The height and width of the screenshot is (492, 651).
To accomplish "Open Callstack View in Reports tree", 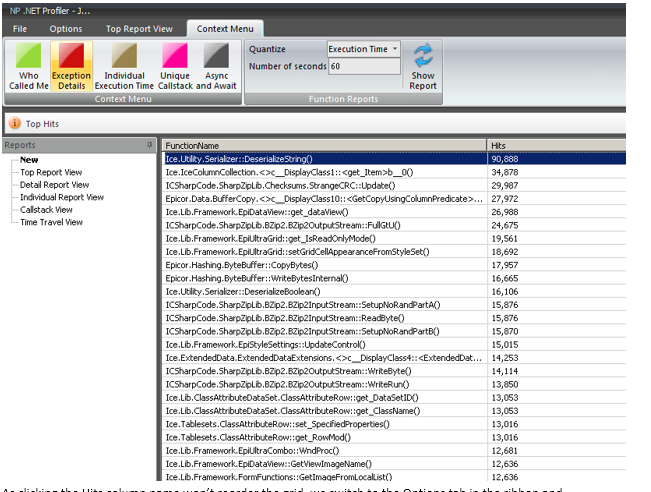I will pyautogui.click(x=46, y=210).
